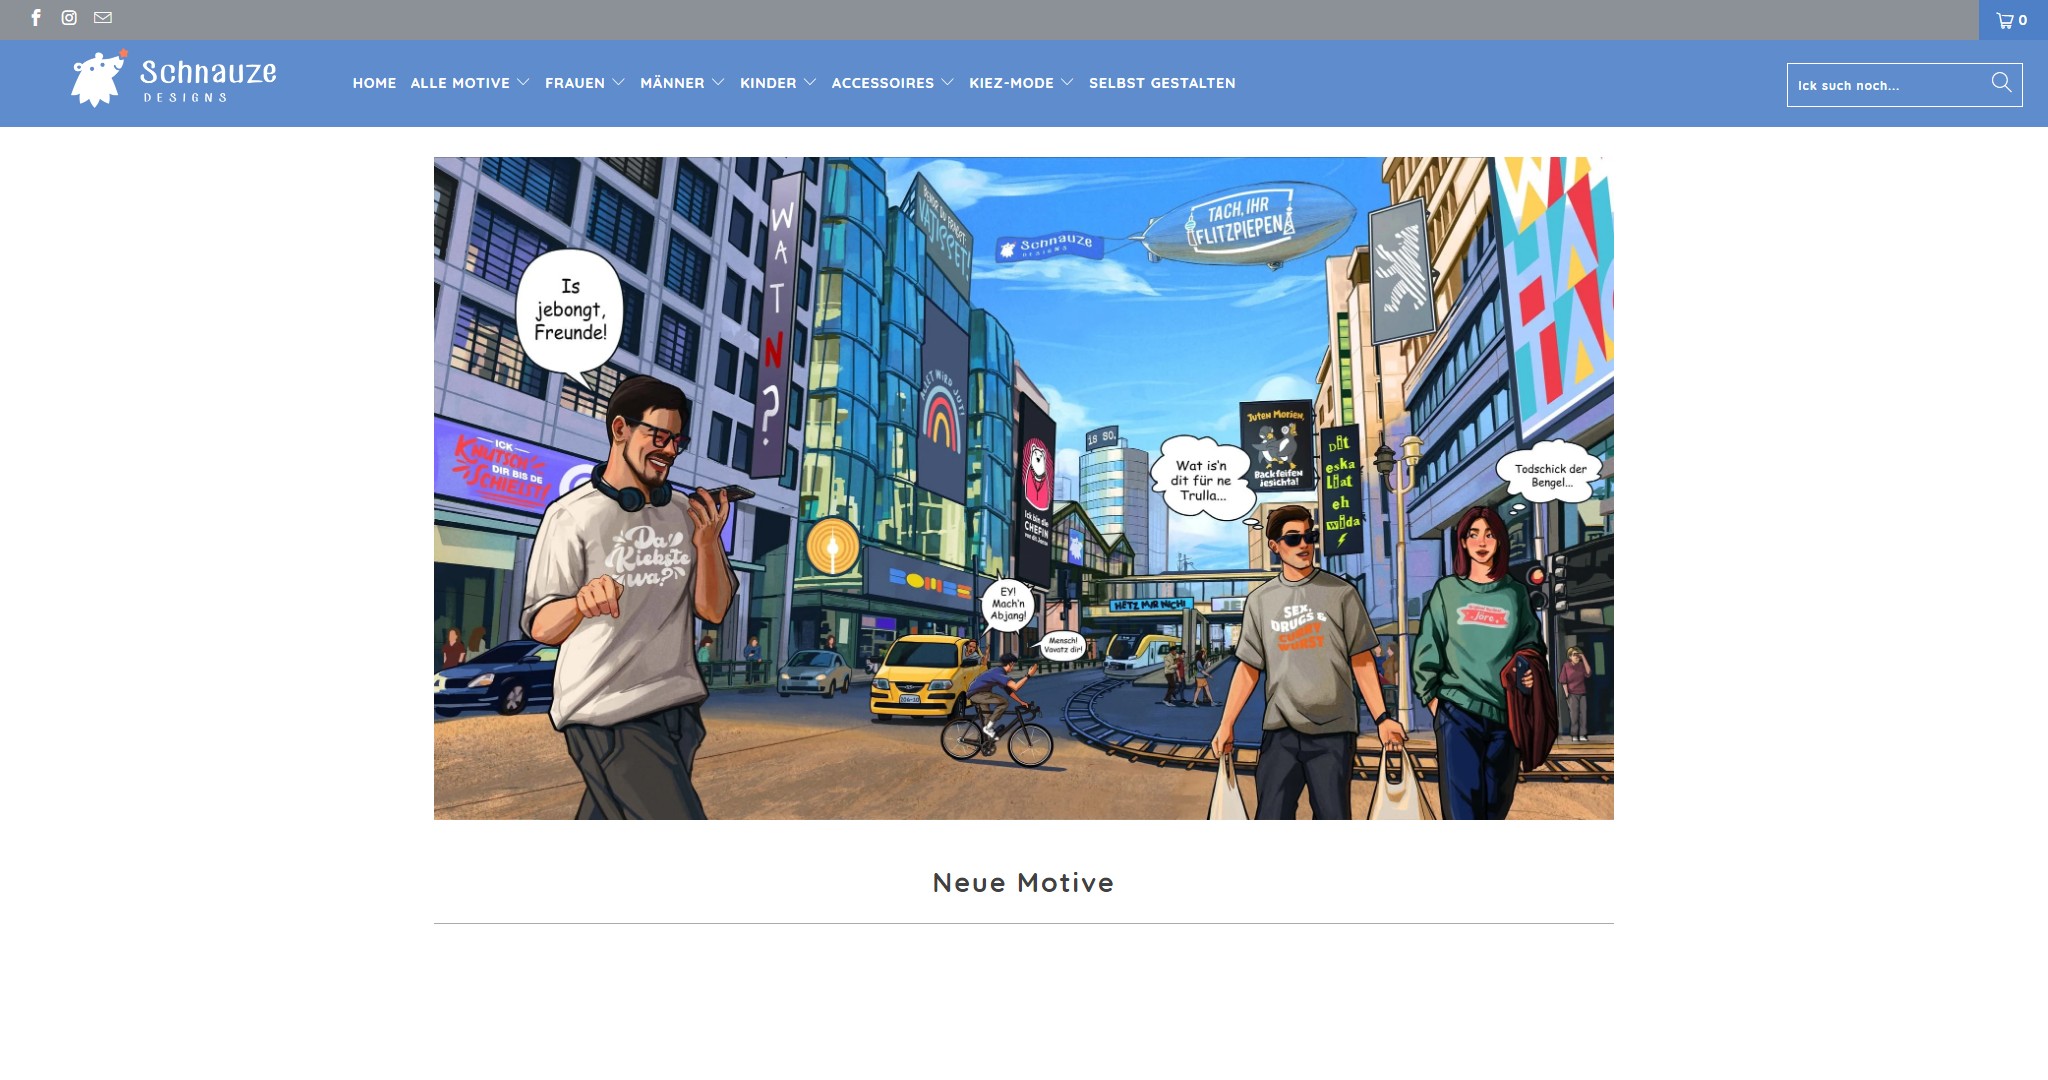Expand the Frauen dropdown chevron
The width and height of the screenshot is (2048, 1080).
[x=618, y=83]
